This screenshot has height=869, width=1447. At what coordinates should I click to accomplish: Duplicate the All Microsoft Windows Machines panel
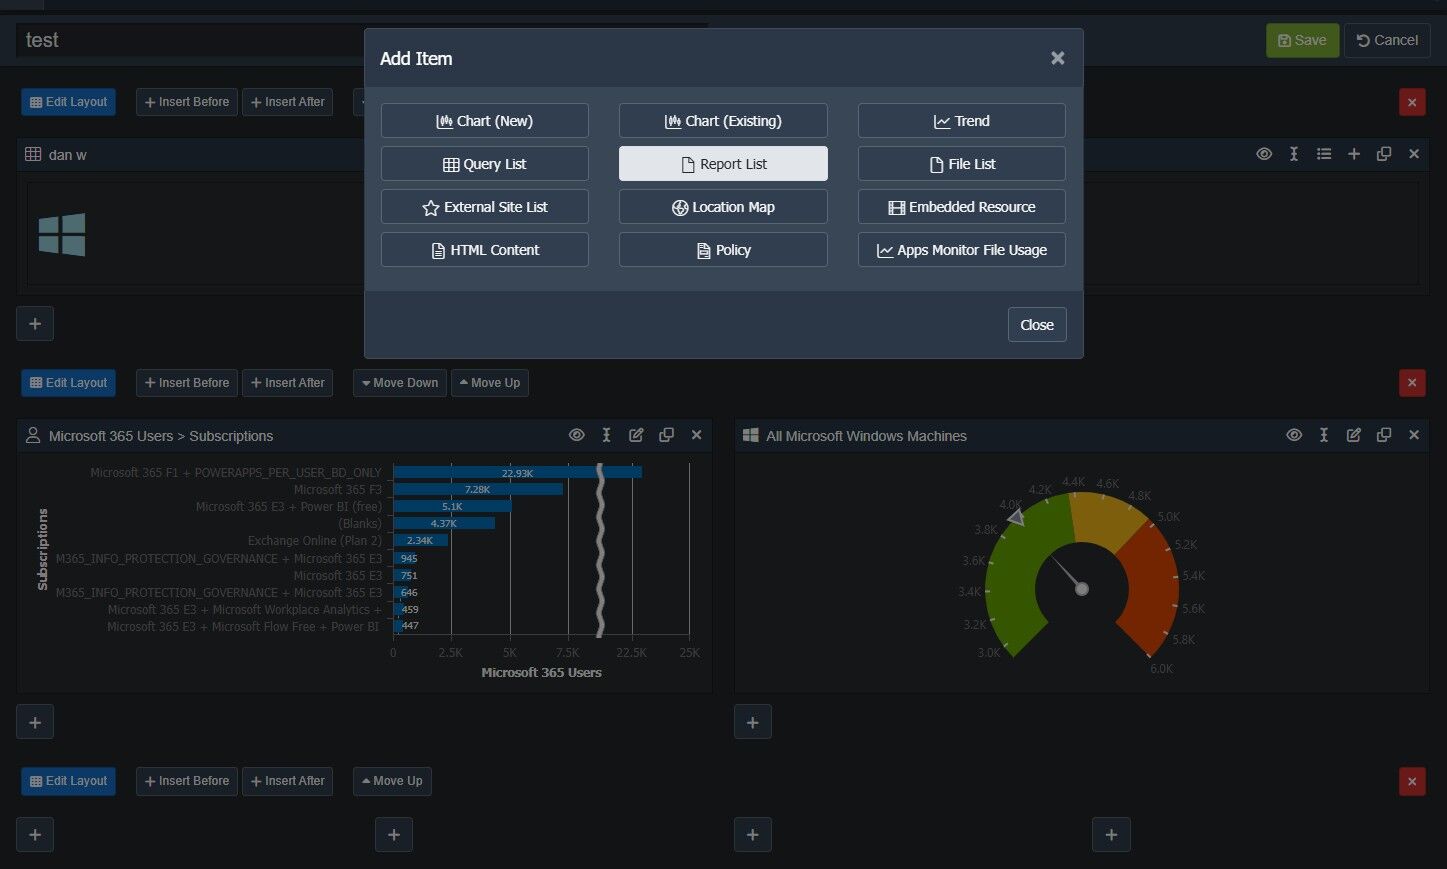(x=1384, y=435)
